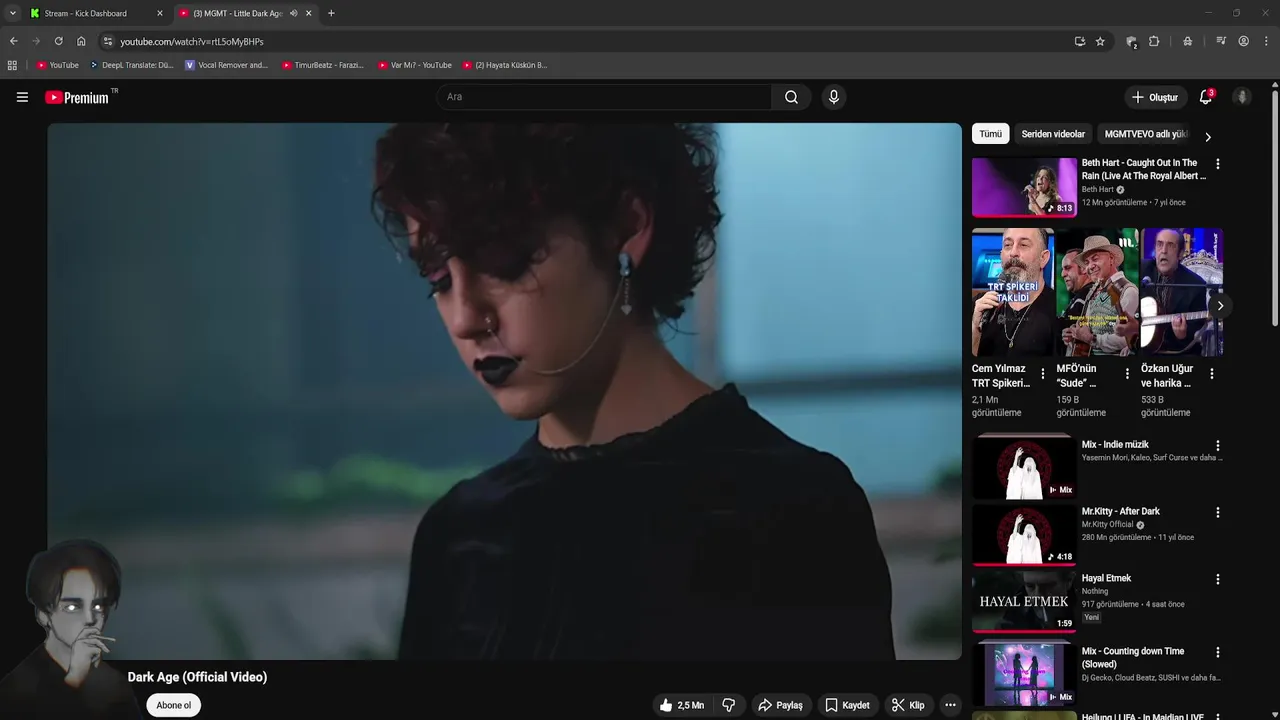
Task: Open options for Hayal Etmek video
Action: point(1217,580)
